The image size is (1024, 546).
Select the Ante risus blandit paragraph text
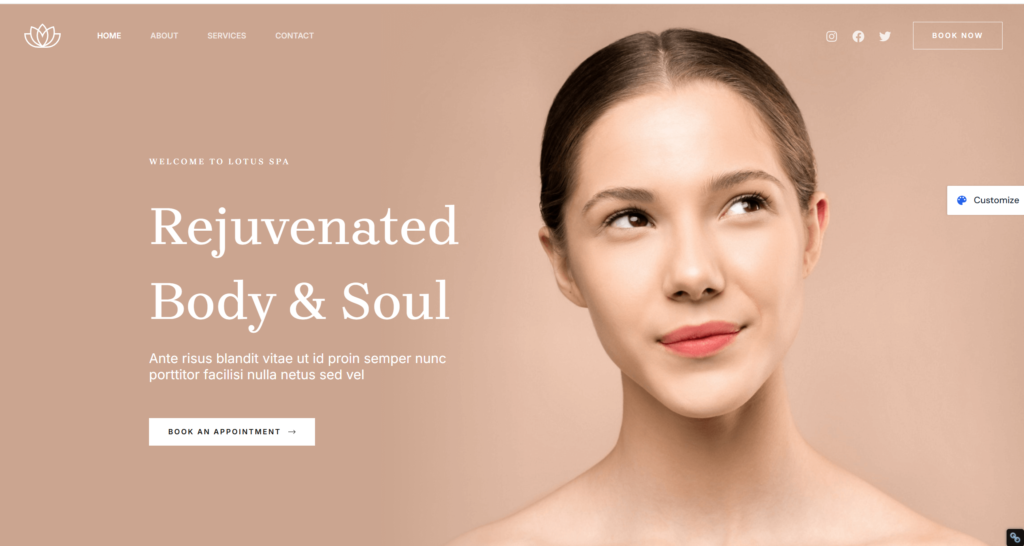(x=298, y=366)
